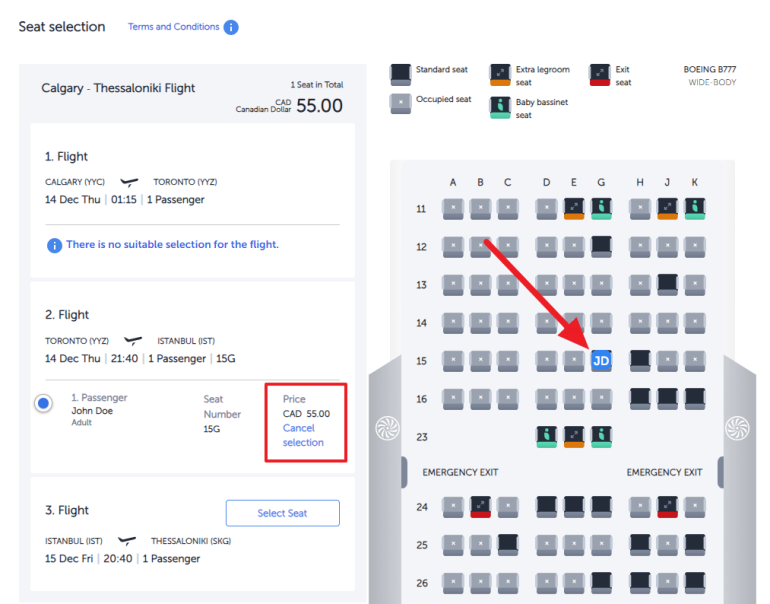This screenshot has width=770, height=604.
Task: Click the no suitable selection info icon
Action: (x=54, y=245)
